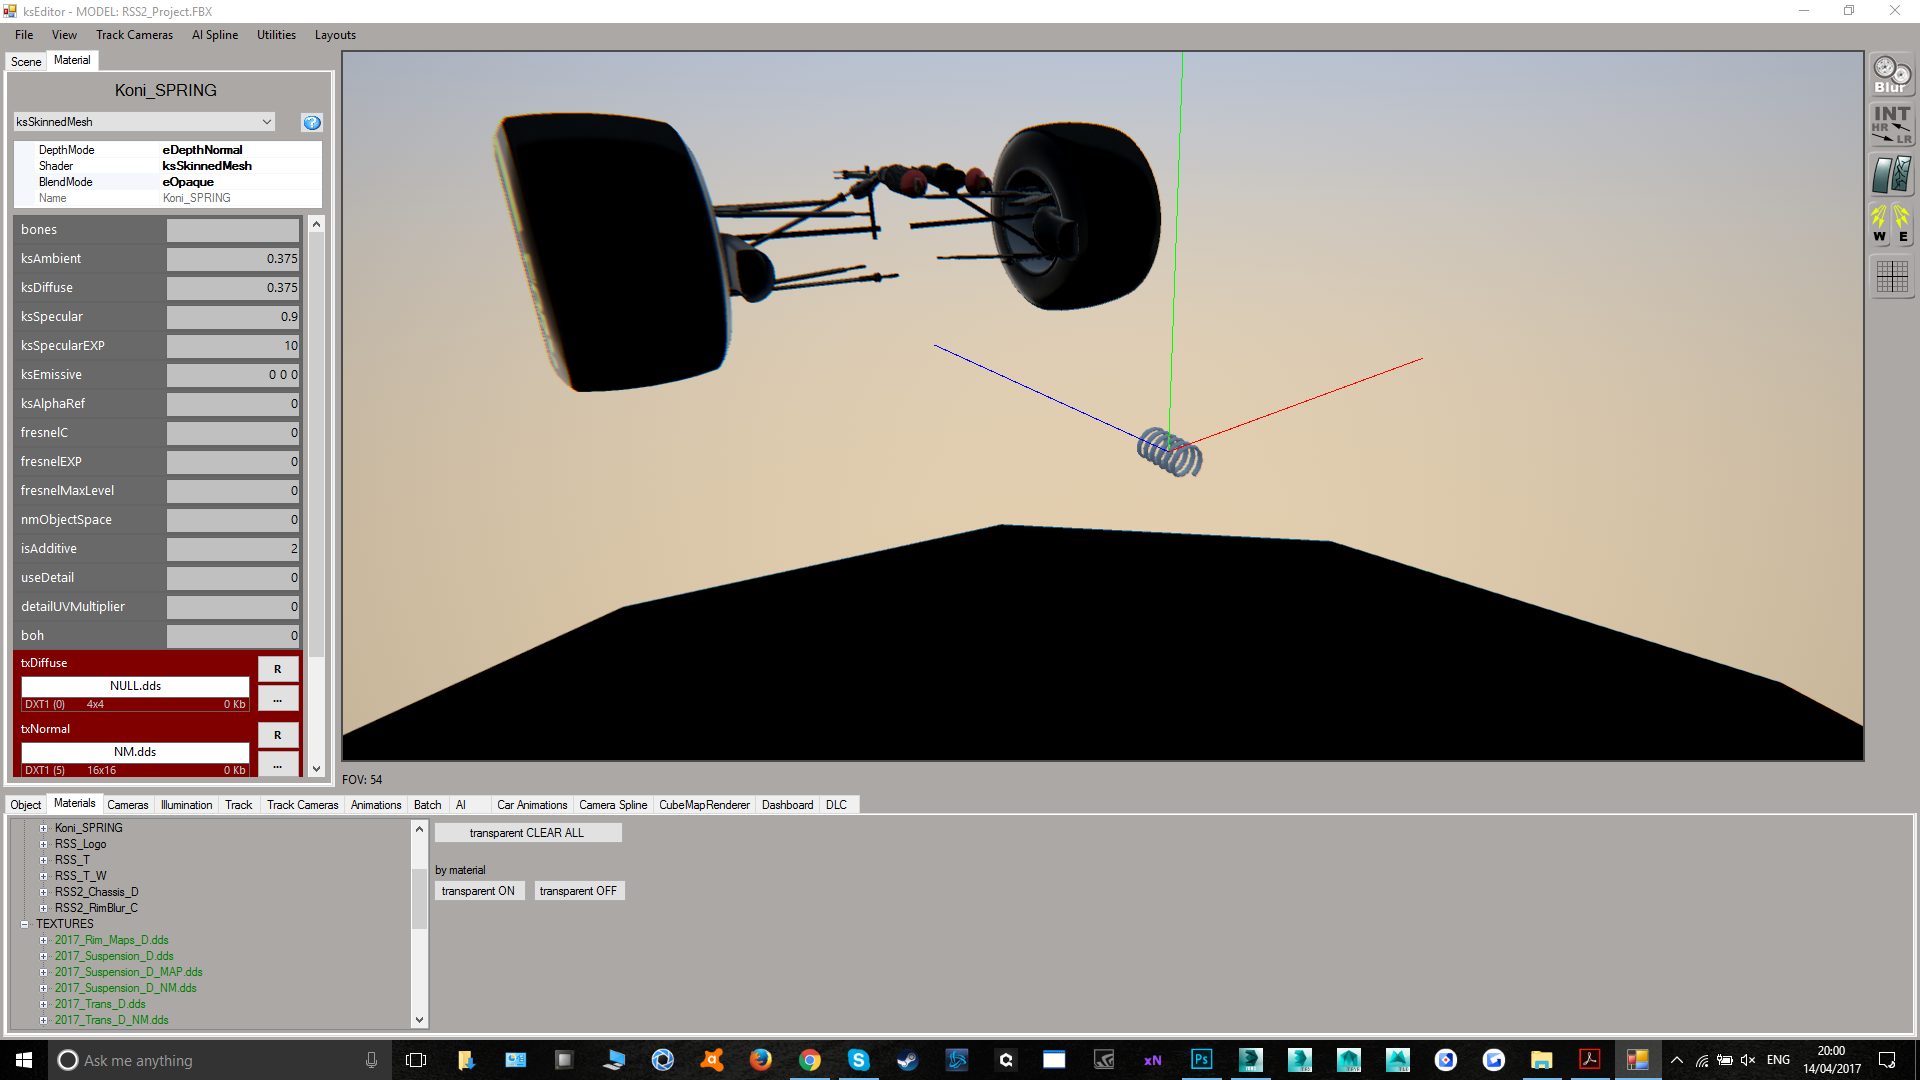Switch to the Object tab
Image resolution: width=1920 pixels, height=1080 pixels.
pos(26,805)
